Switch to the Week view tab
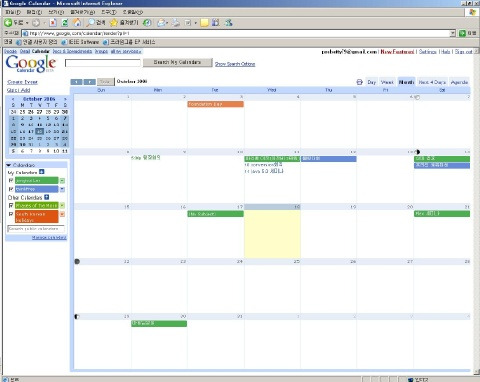The image size is (480, 382). point(387,82)
